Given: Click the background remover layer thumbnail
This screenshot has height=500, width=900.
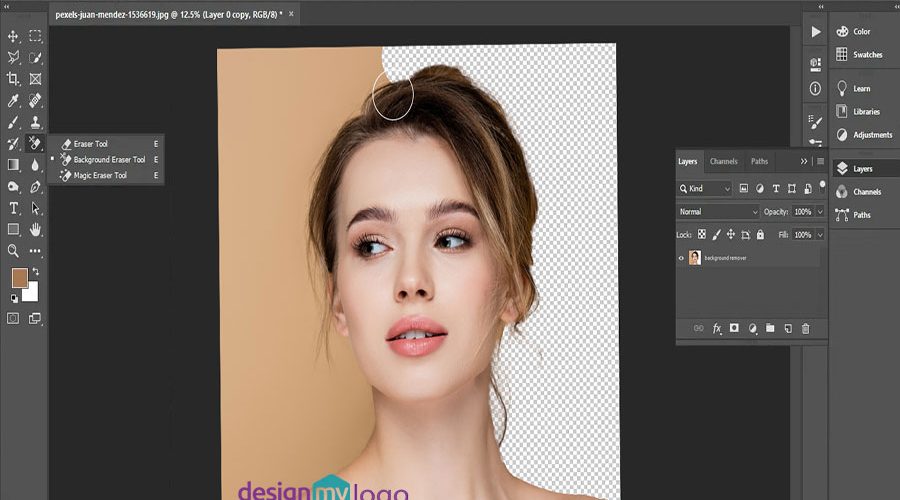Looking at the screenshot, I should pos(695,258).
